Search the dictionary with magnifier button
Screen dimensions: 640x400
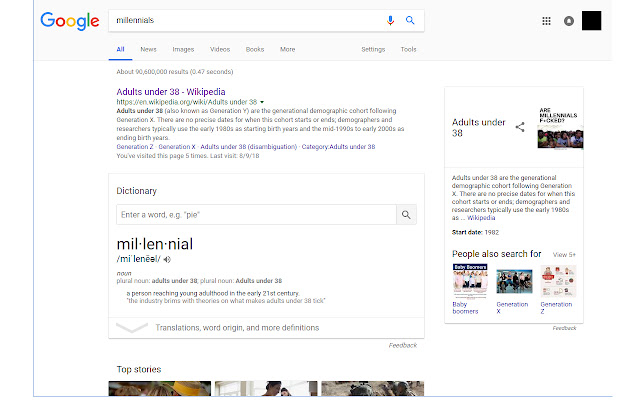click(406, 215)
